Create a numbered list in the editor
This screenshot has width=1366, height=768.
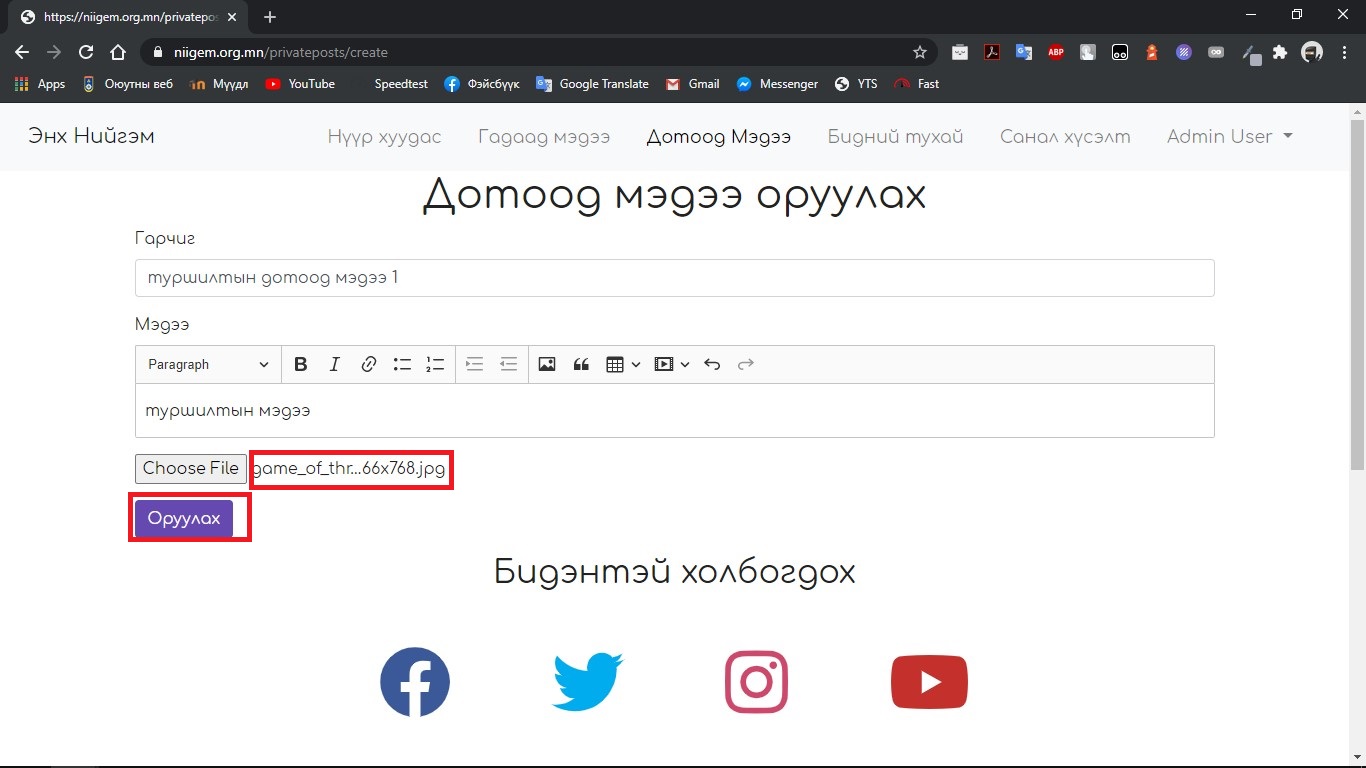click(435, 365)
